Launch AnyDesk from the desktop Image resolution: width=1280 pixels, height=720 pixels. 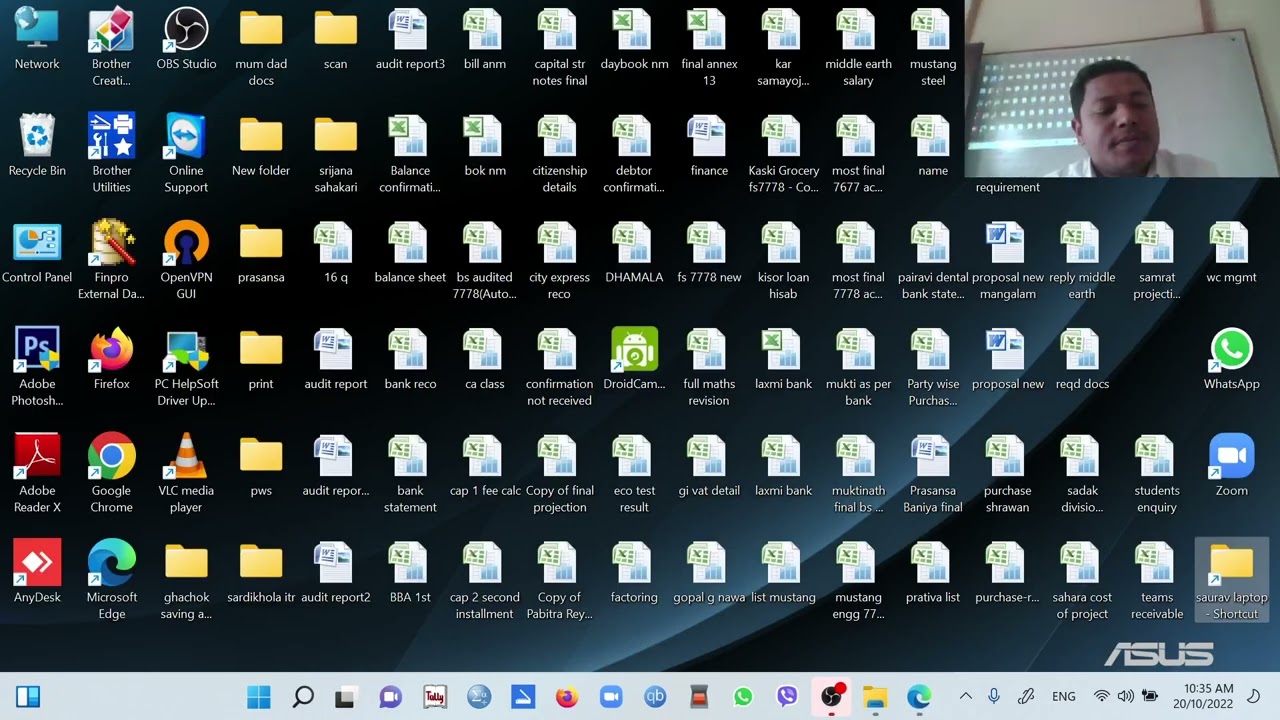point(37,573)
